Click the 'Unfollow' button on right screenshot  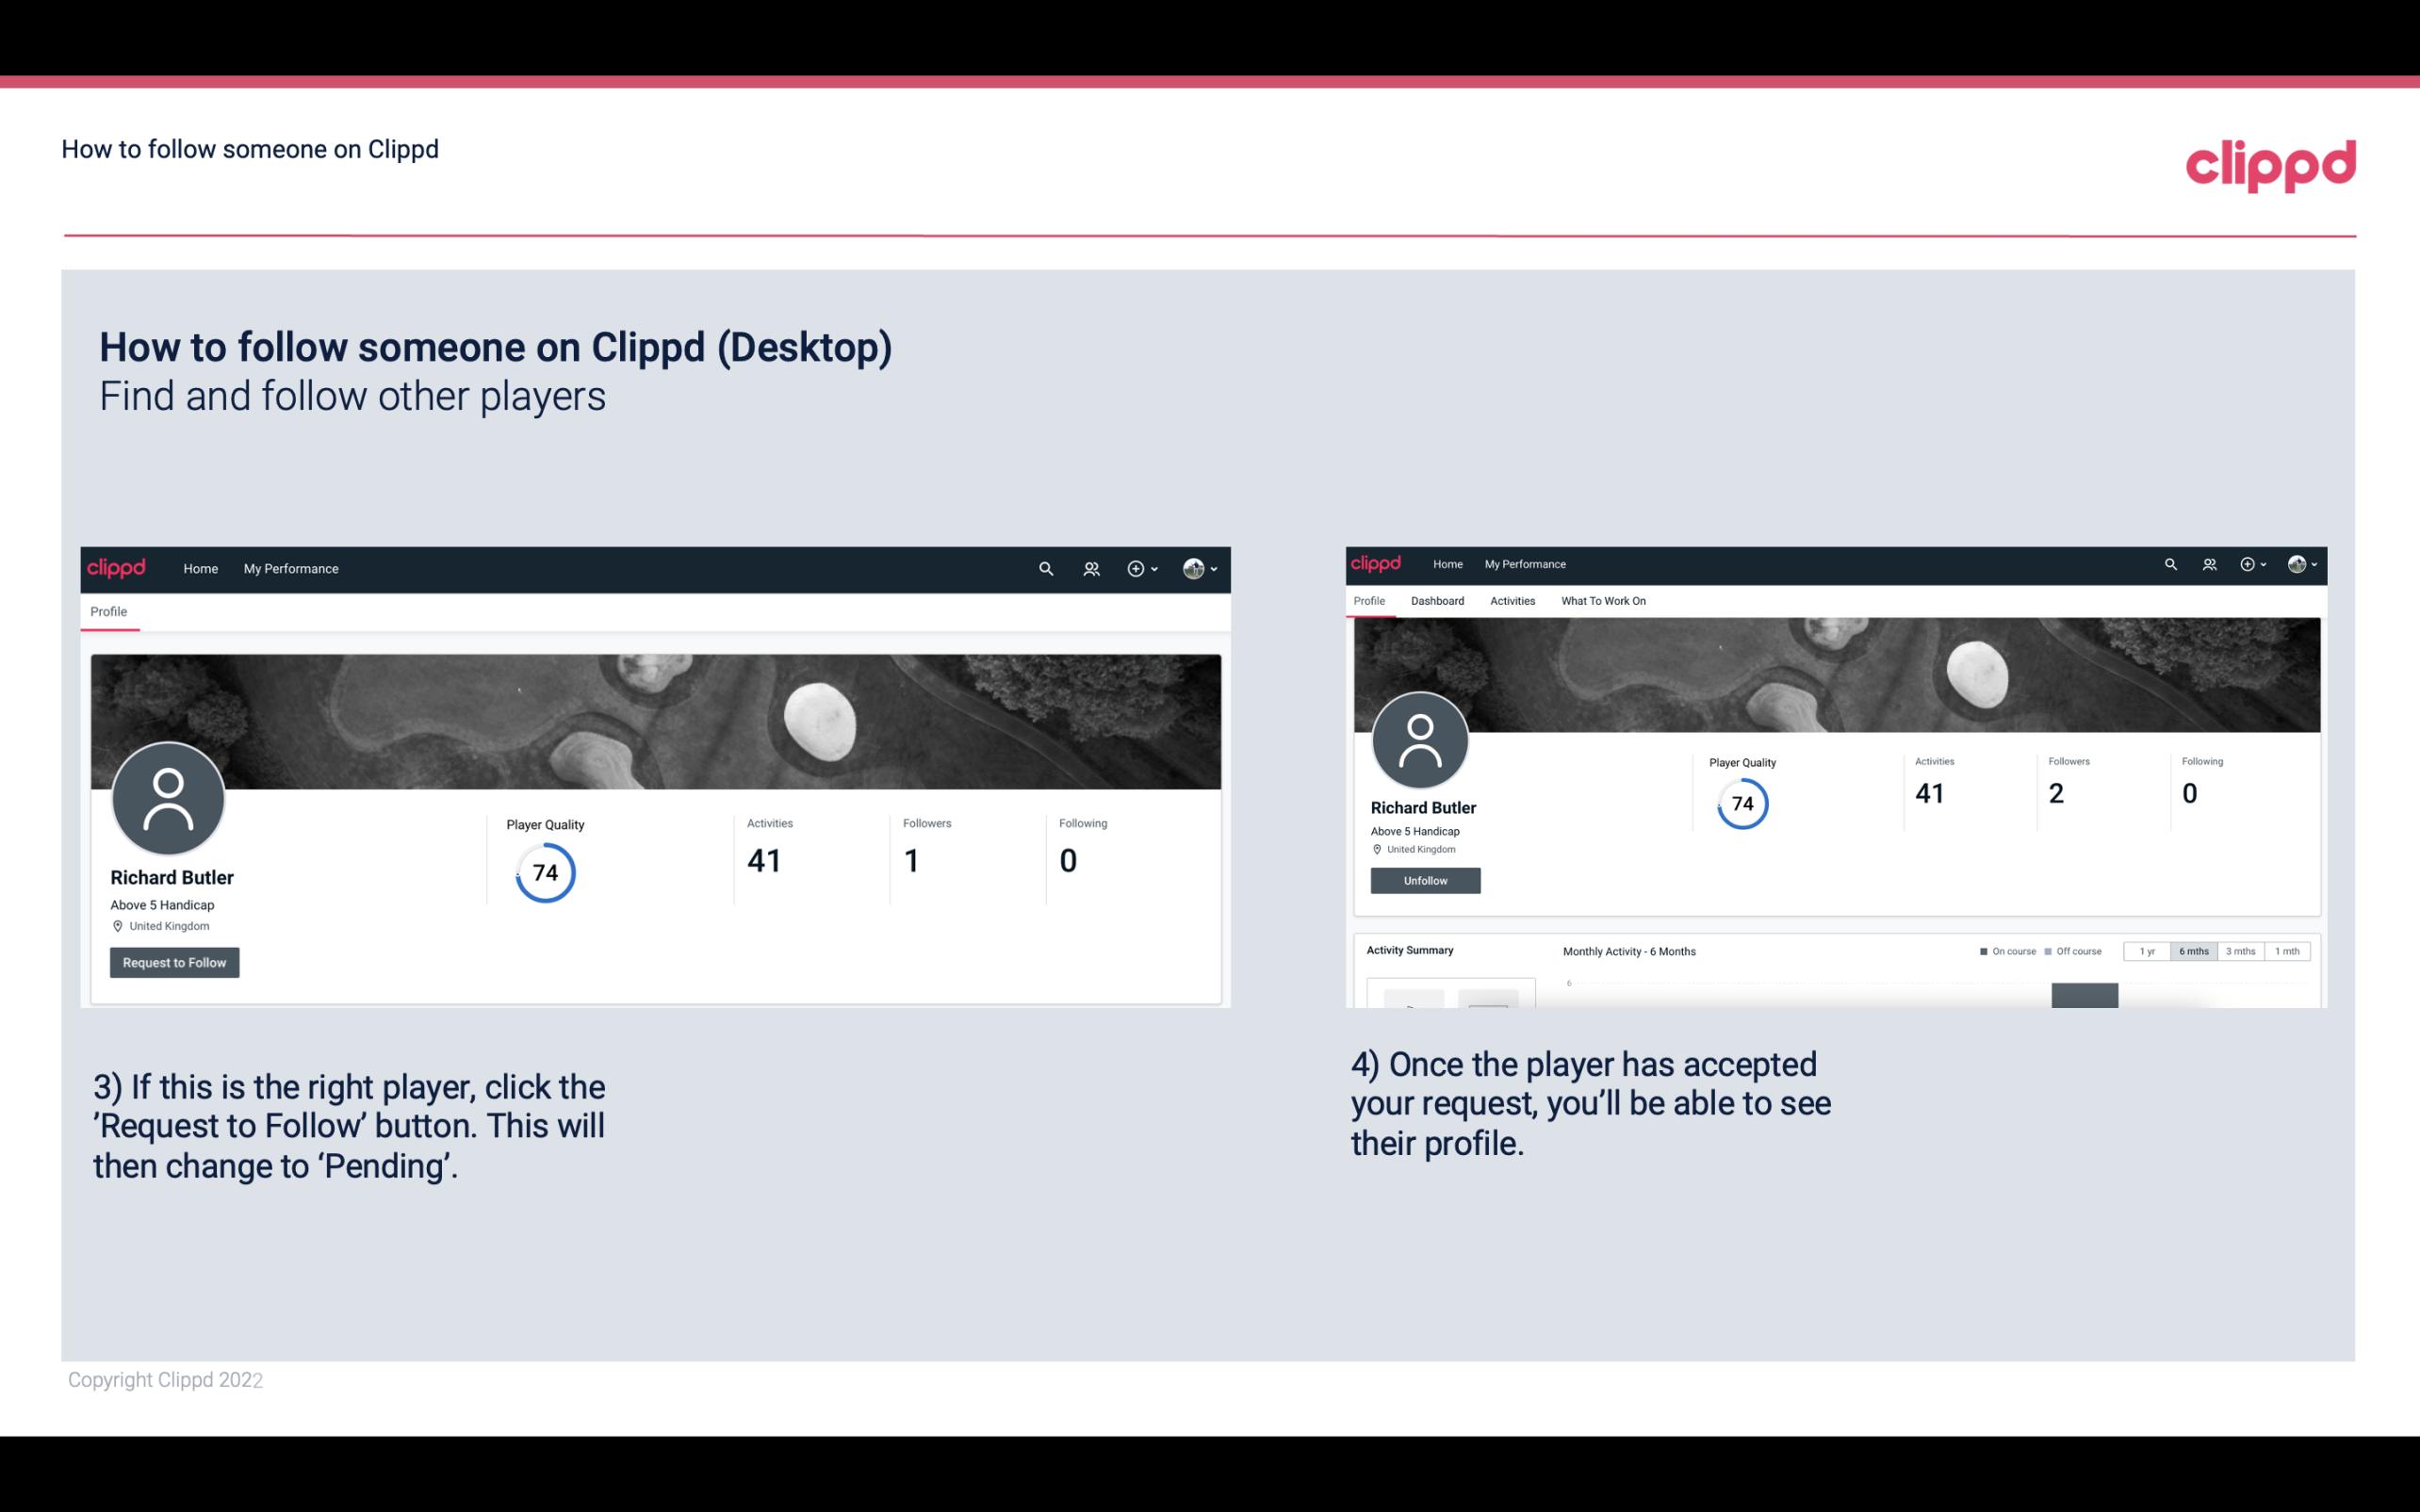[x=1423, y=880]
